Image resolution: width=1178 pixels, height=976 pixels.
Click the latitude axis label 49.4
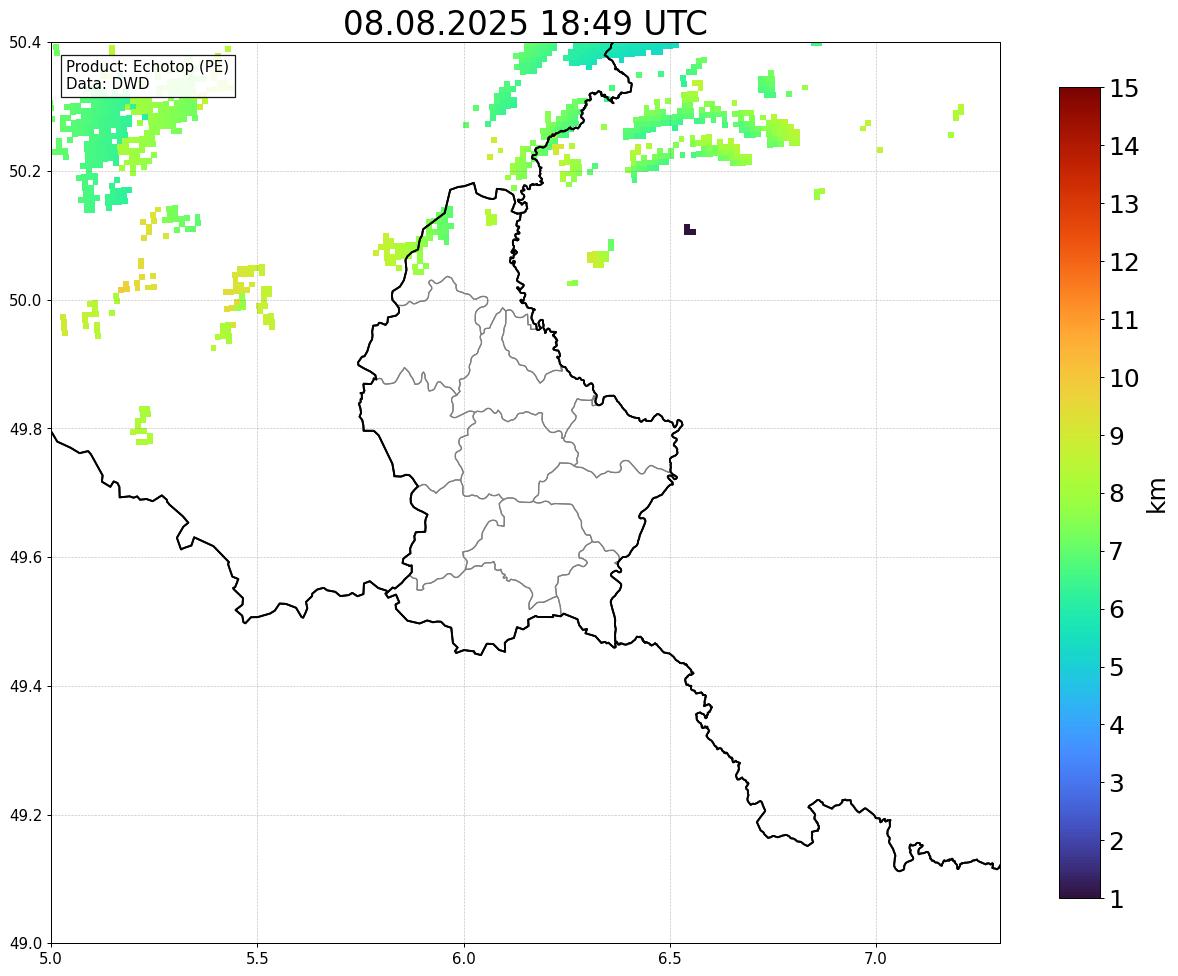[x=24, y=687]
